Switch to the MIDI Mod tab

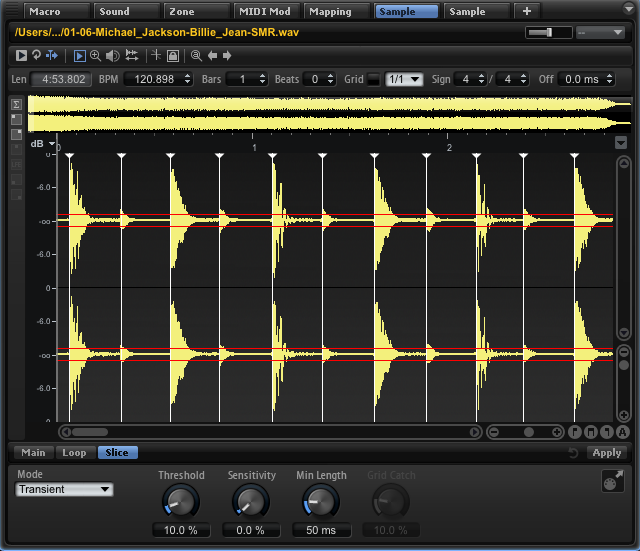coord(264,12)
